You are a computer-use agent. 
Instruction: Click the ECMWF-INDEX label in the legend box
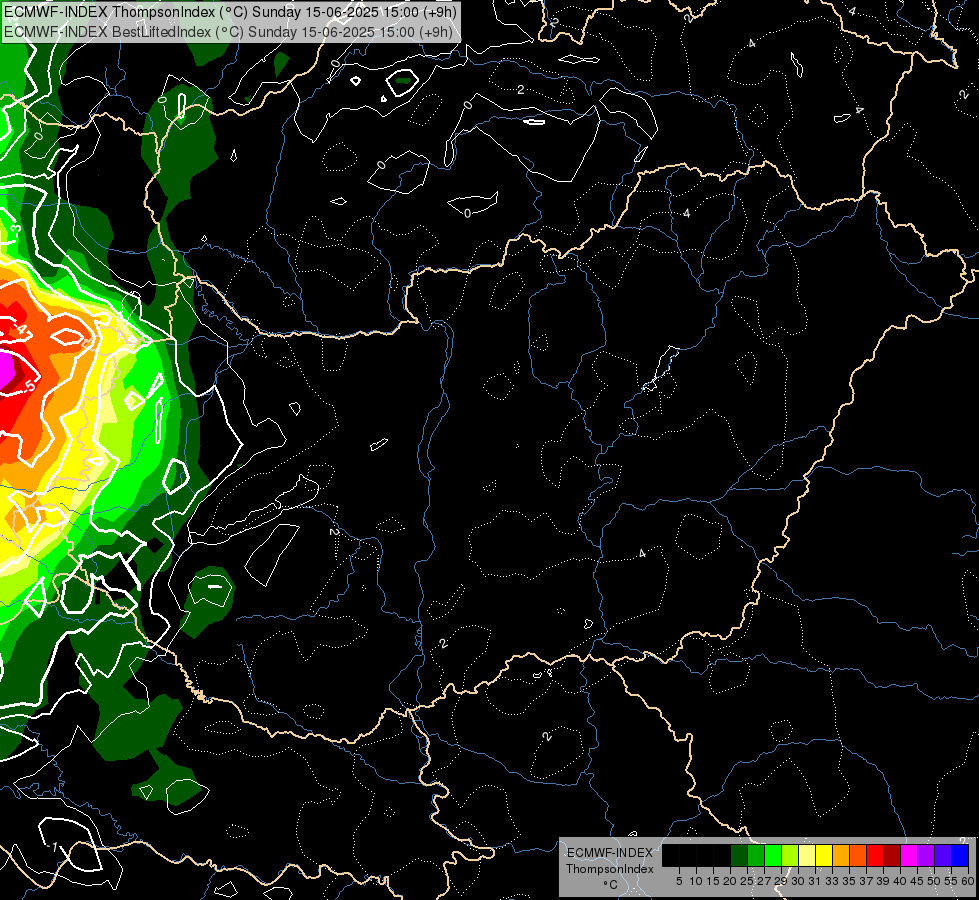pos(609,853)
